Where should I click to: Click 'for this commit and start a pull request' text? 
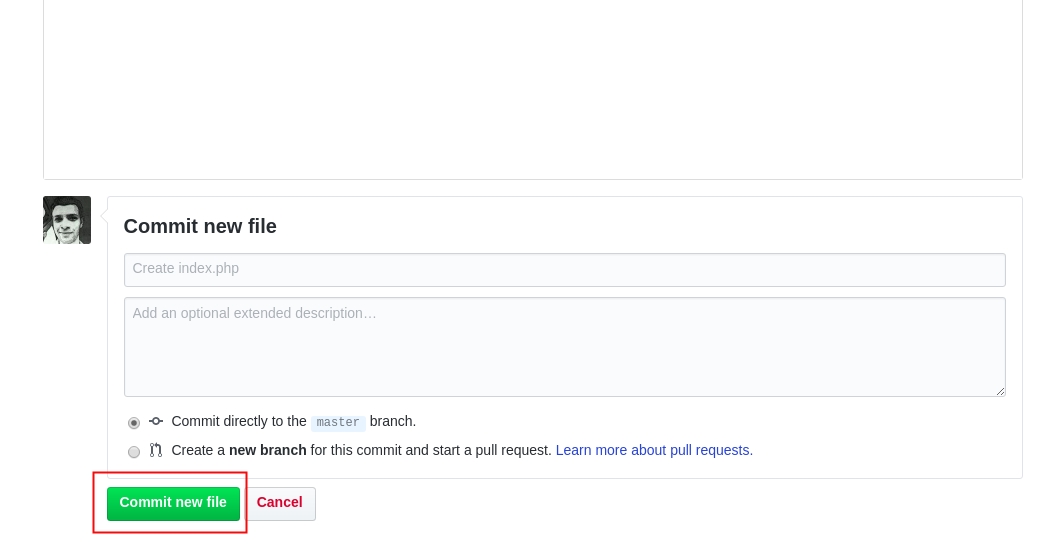pos(431,450)
